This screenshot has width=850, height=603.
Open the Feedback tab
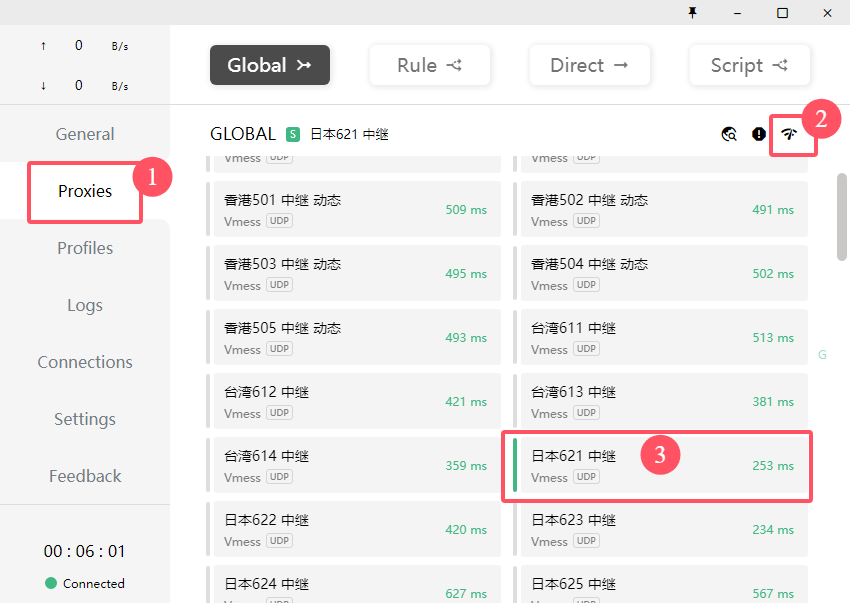85,476
